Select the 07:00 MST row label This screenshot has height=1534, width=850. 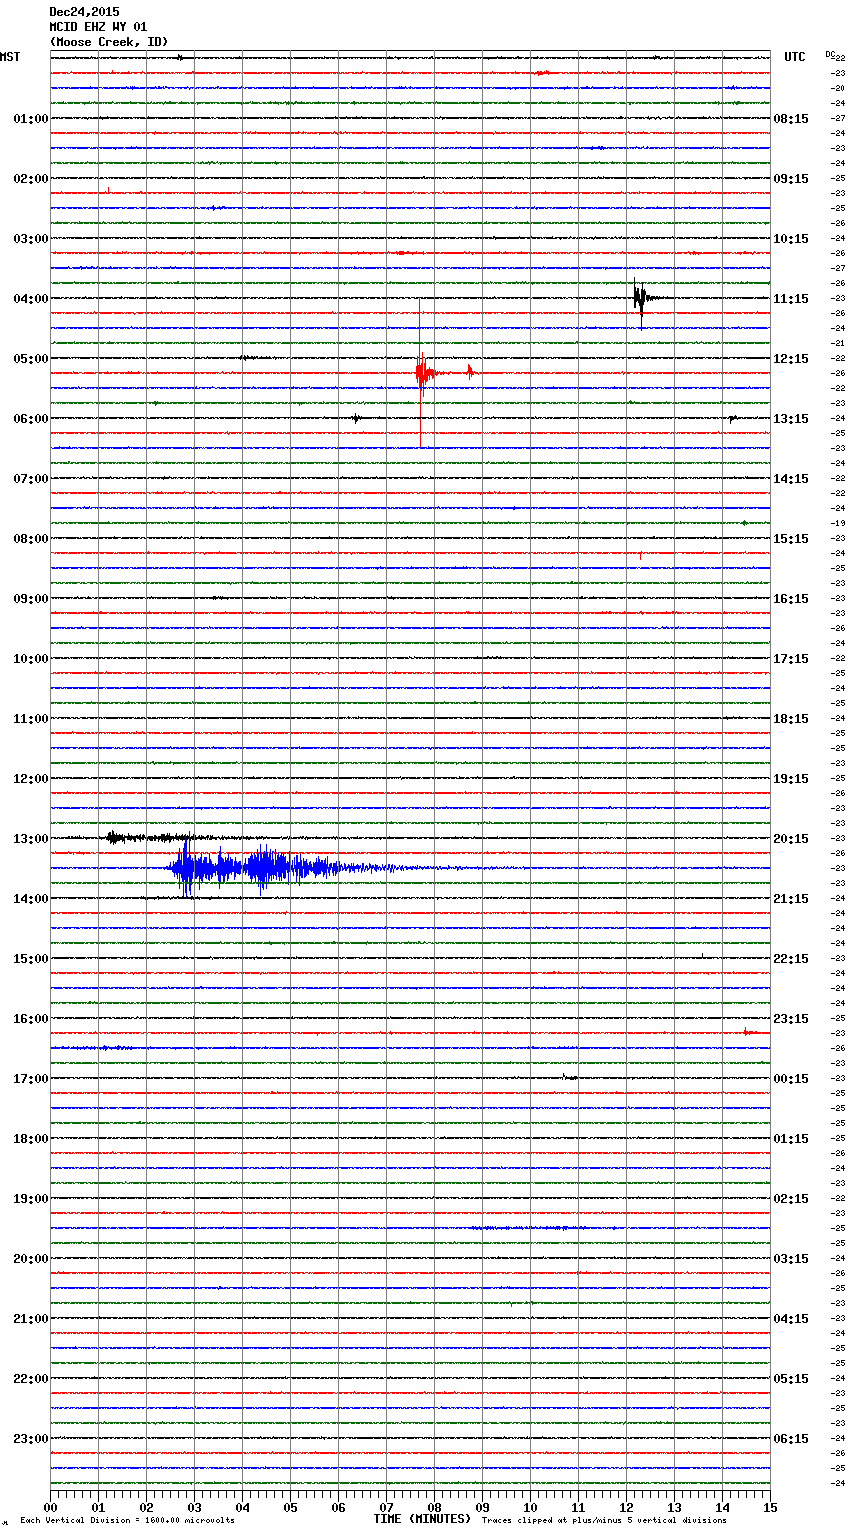[x=30, y=479]
